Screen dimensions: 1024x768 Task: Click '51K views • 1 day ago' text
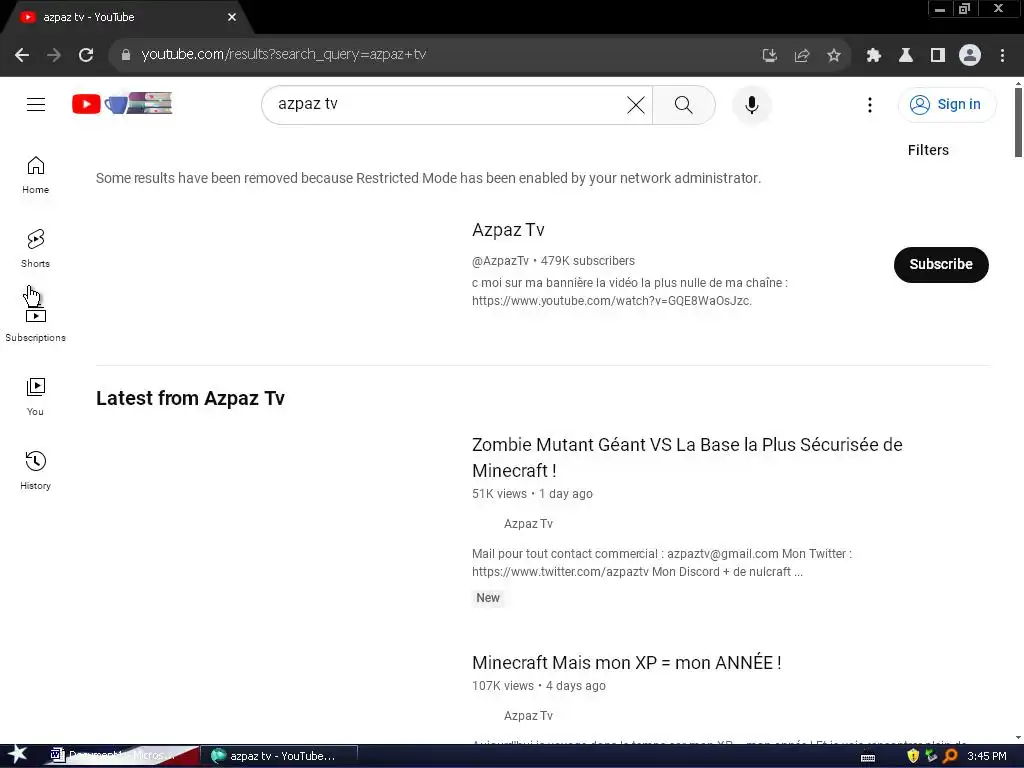click(532, 494)
